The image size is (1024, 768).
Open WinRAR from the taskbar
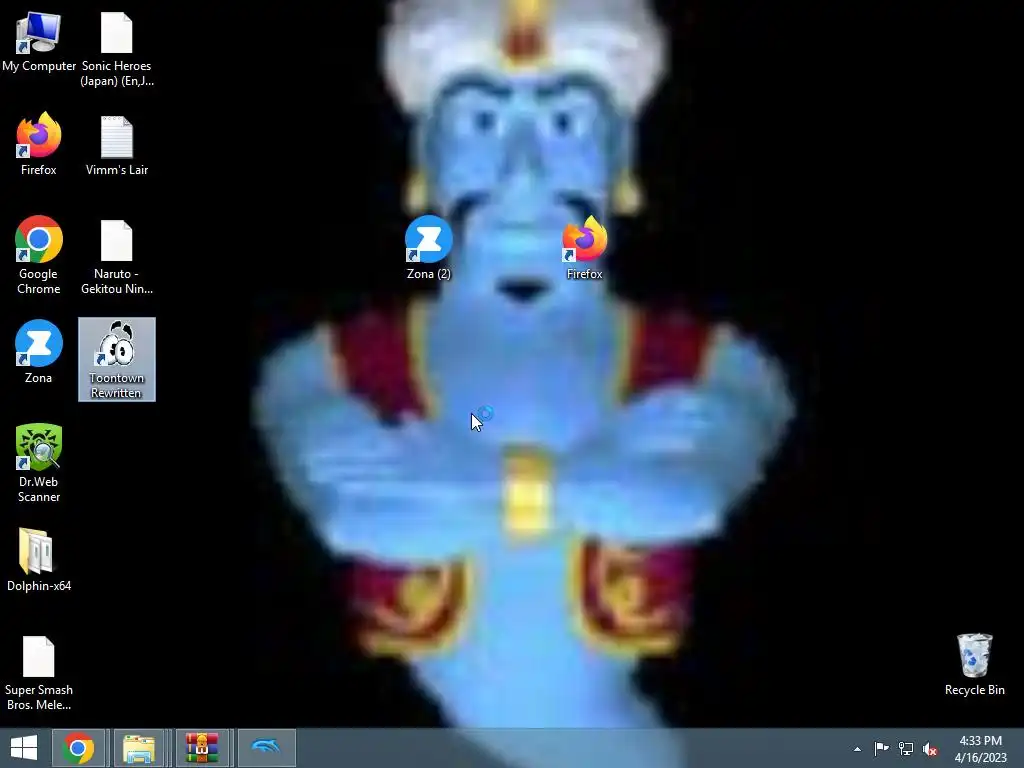coord(201,748)
